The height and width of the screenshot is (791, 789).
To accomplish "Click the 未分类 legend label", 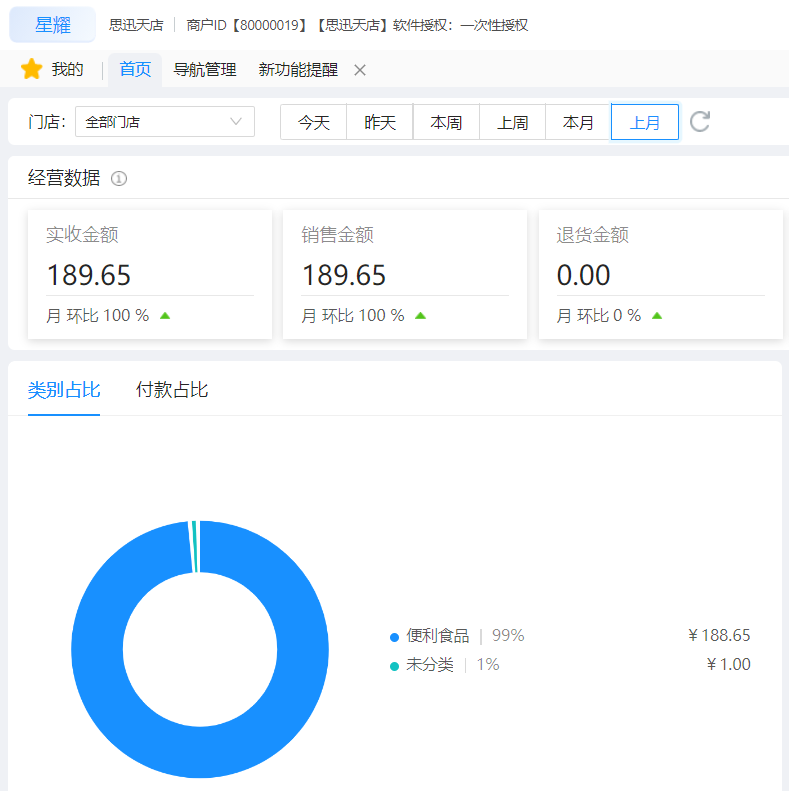I will point(430,664).
